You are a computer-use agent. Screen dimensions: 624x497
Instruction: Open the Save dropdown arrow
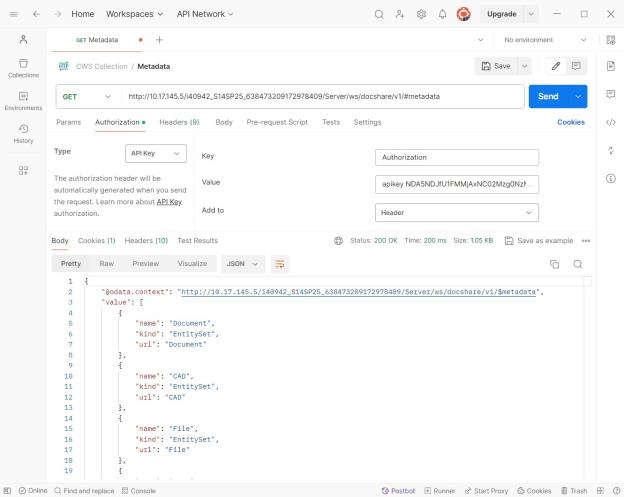(525, 66)
